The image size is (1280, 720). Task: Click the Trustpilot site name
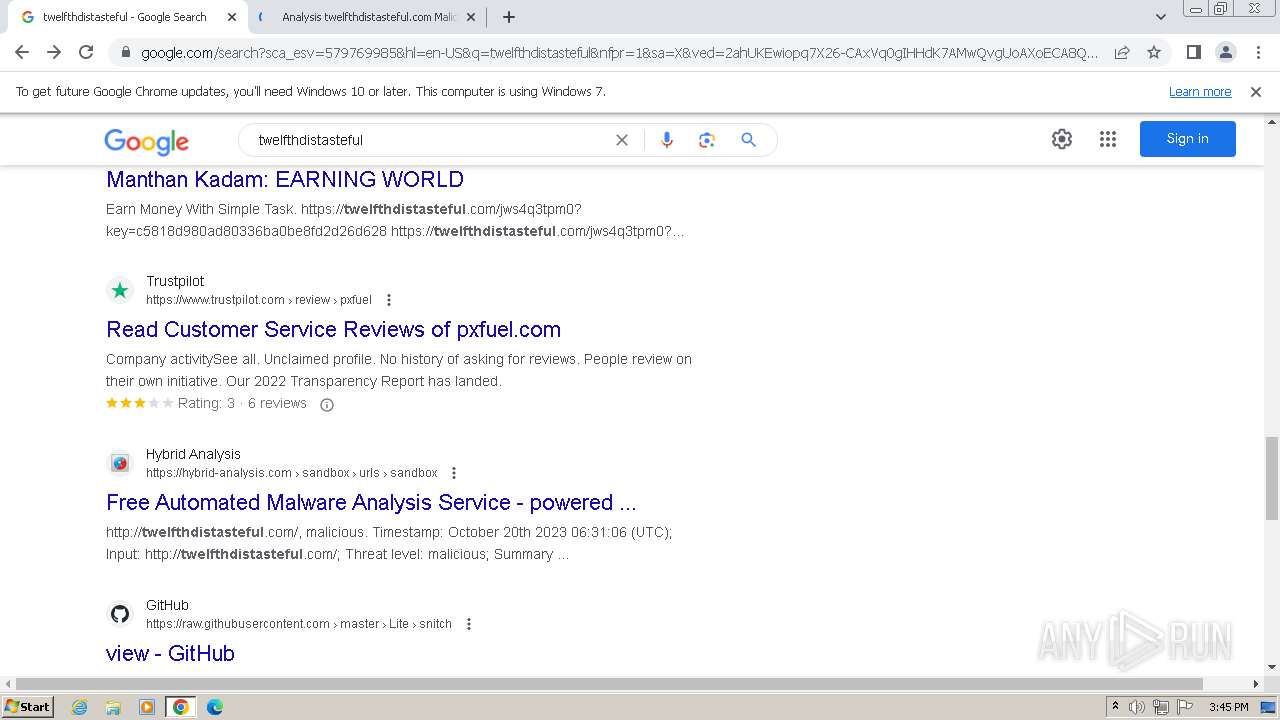click(x=175, y=281)
